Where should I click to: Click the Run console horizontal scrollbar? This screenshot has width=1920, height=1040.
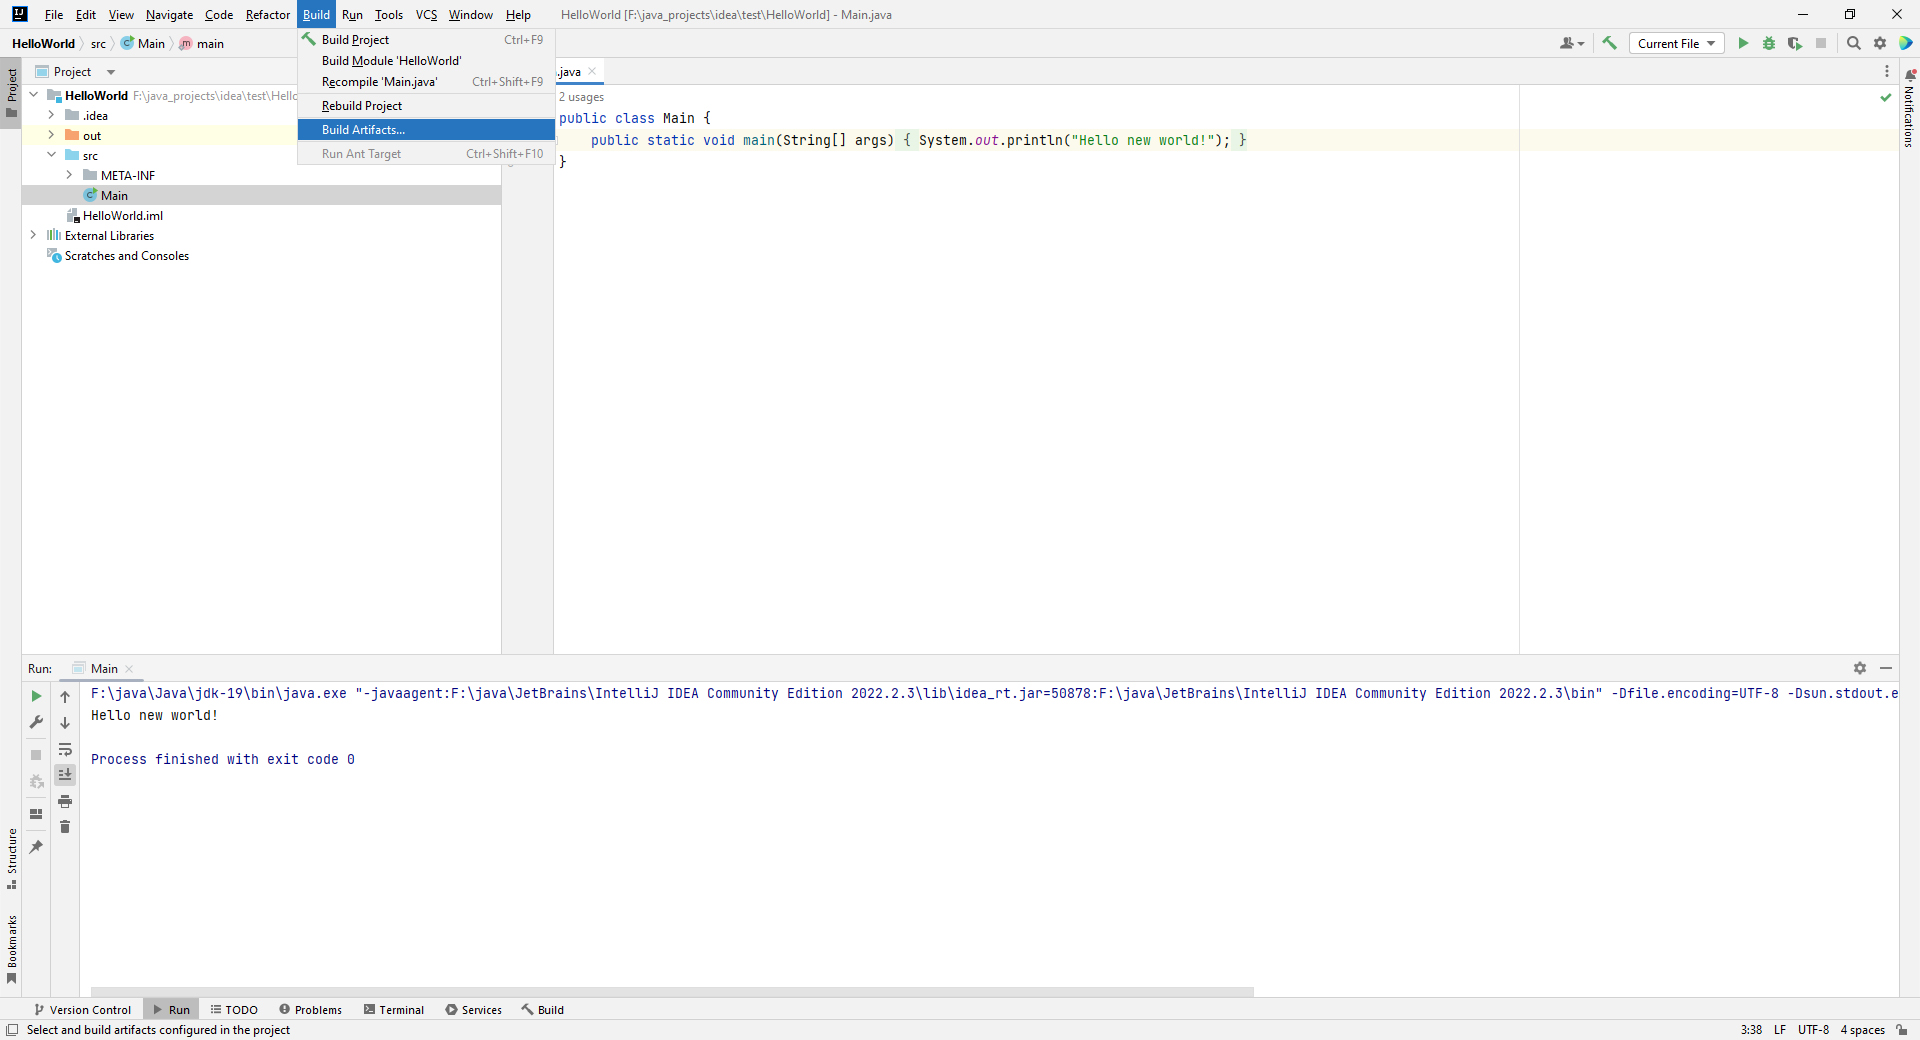672,991
